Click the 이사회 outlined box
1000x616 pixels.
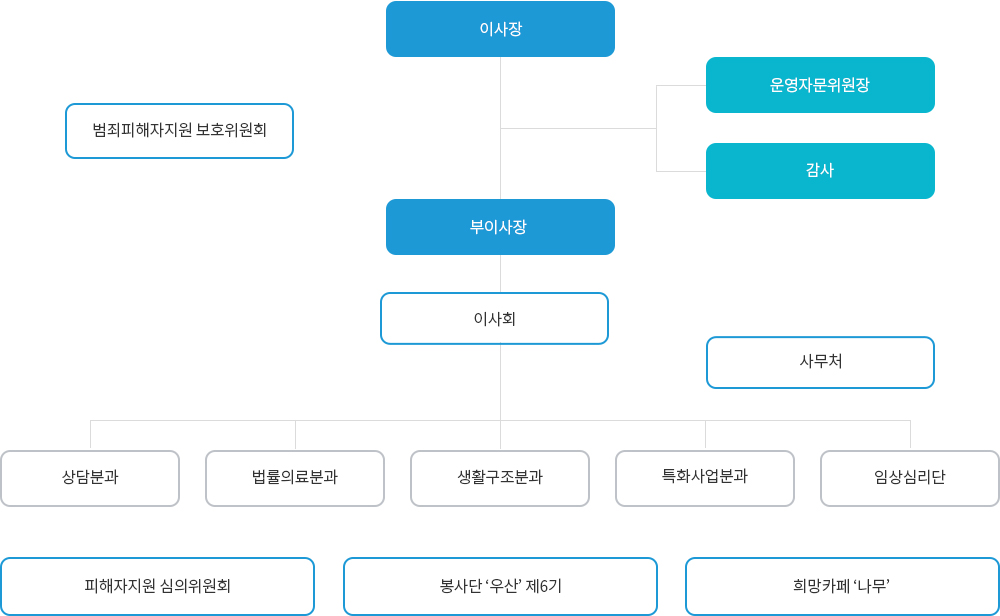(494, 319)
